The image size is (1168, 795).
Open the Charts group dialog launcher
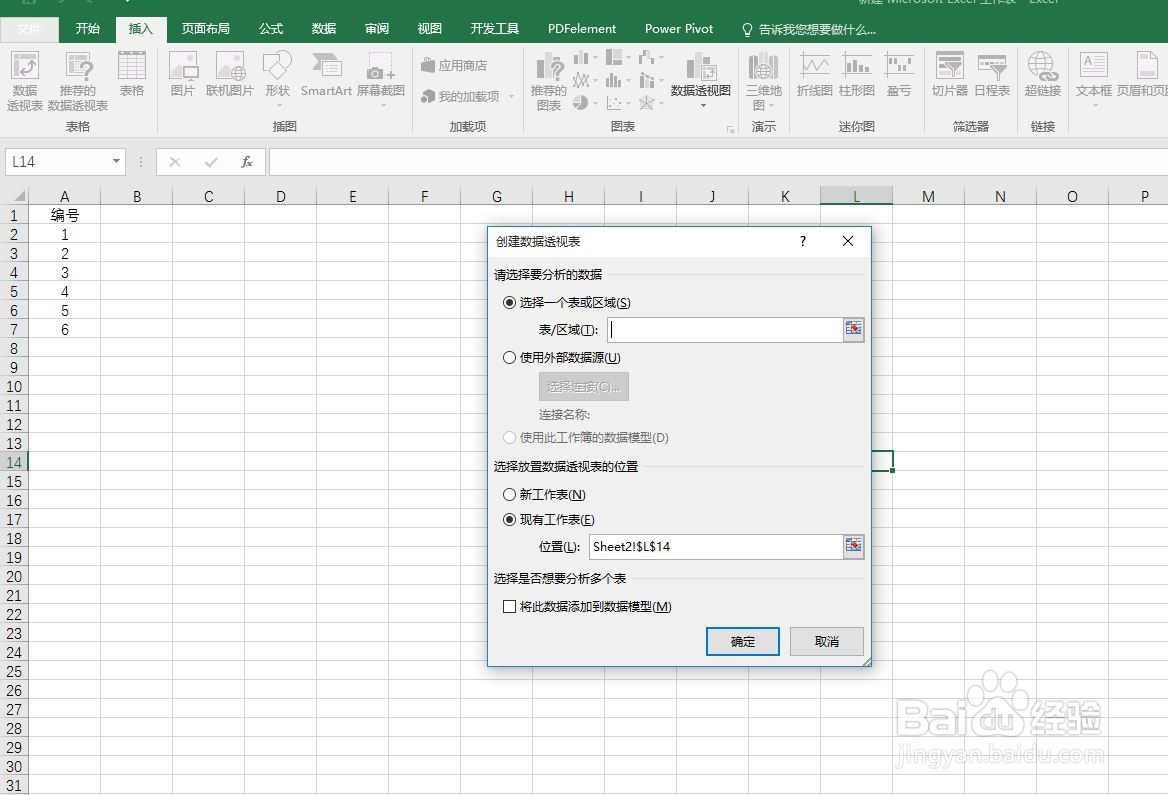tap(731, 130)
